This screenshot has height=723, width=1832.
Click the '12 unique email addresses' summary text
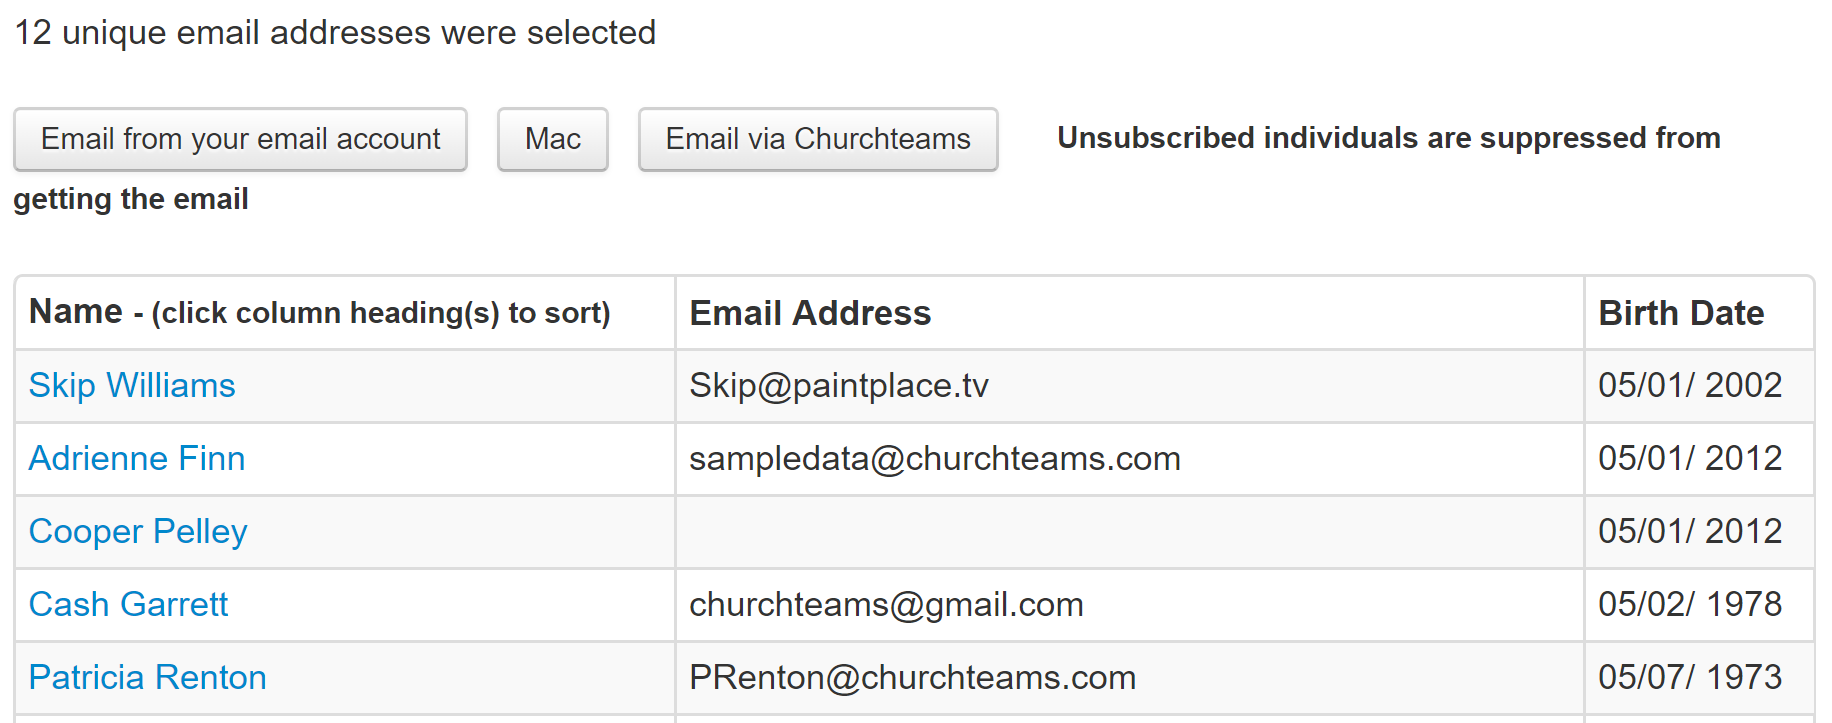click(335, 33)
